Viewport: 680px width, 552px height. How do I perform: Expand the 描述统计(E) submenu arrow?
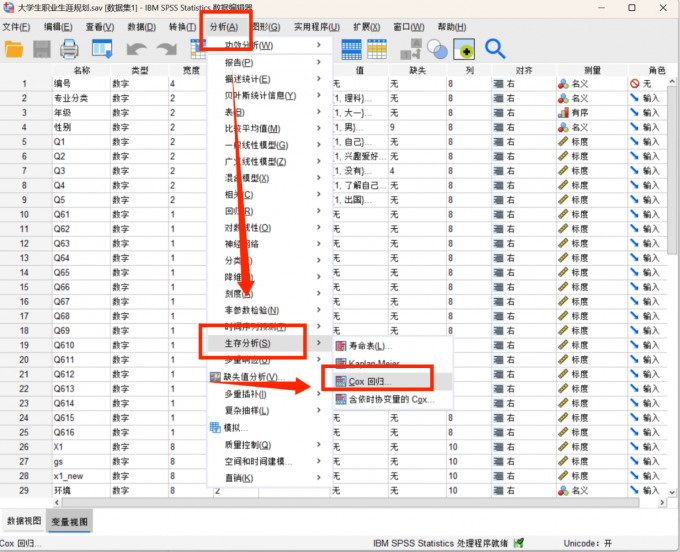pos(318,79)
